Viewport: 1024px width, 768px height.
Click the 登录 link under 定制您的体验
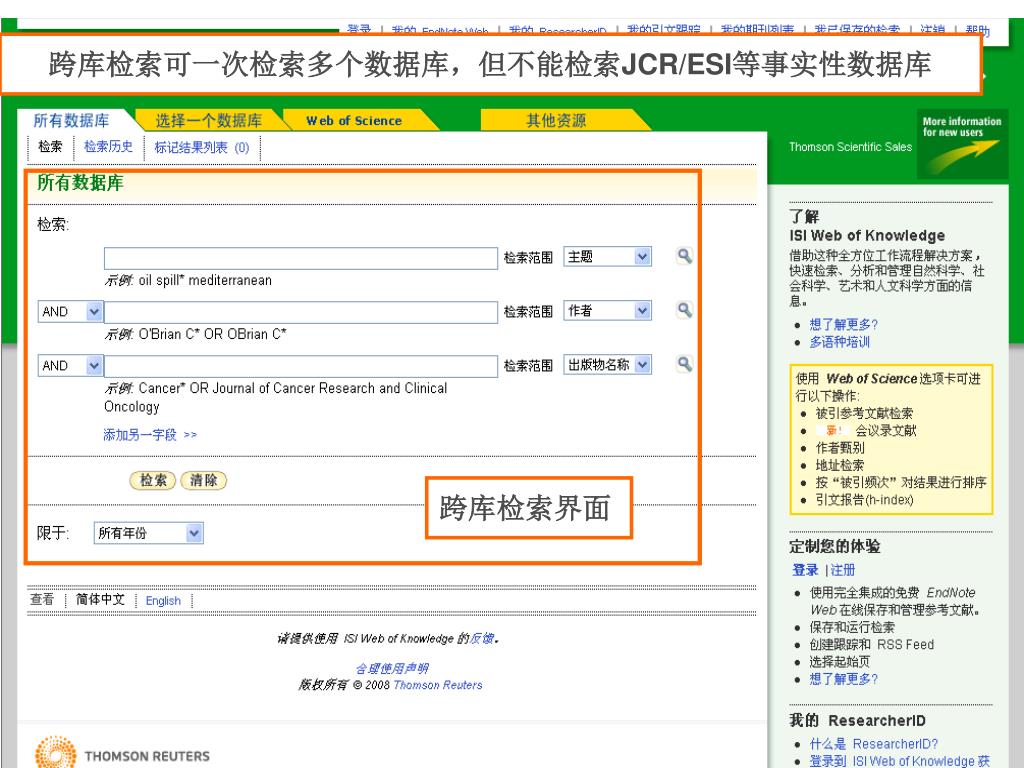[x=805, y=570]
